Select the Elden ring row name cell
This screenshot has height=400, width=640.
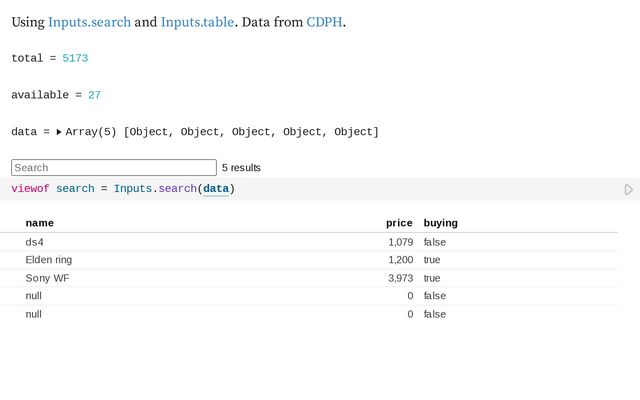click(49, 260)
